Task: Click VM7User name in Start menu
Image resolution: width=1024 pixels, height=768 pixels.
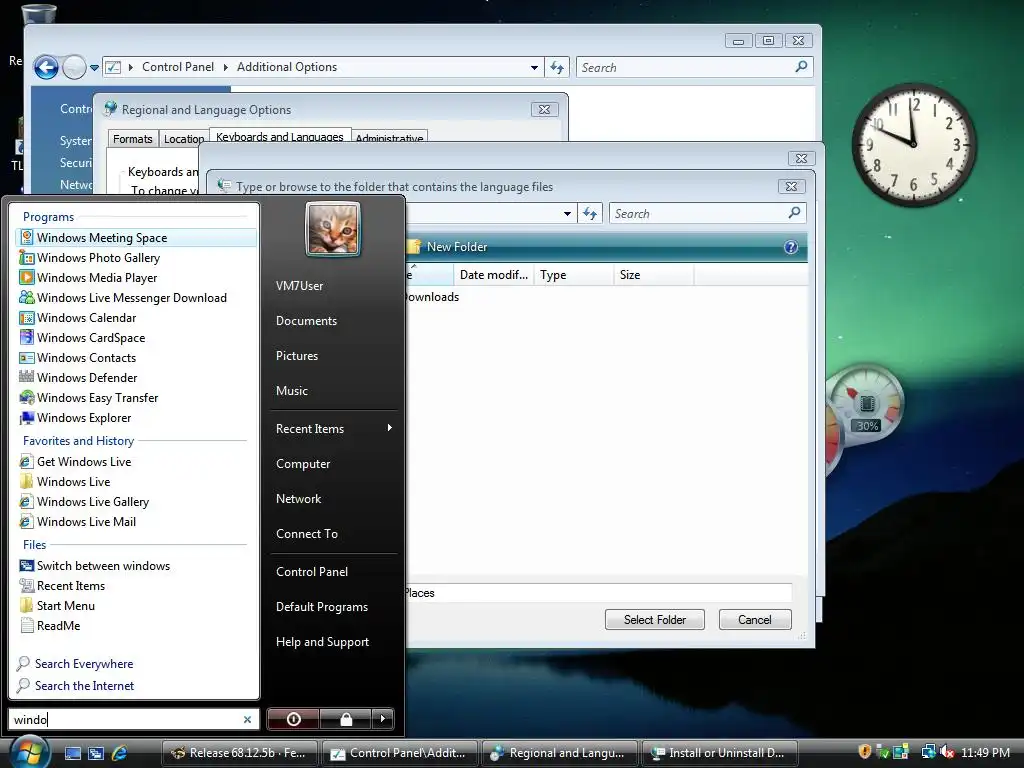Action: pos(299,285)
